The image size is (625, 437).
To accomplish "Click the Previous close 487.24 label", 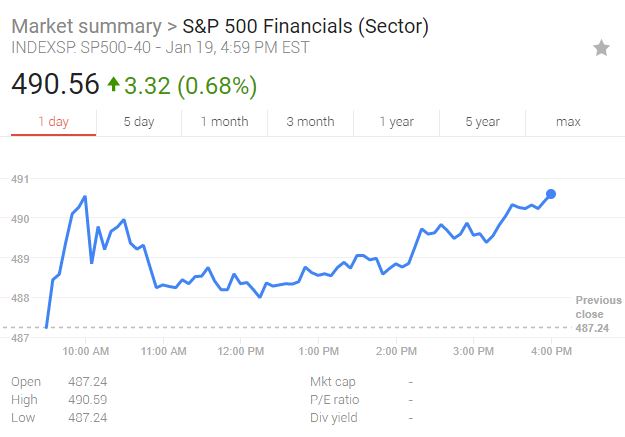I will click(598, 313).
